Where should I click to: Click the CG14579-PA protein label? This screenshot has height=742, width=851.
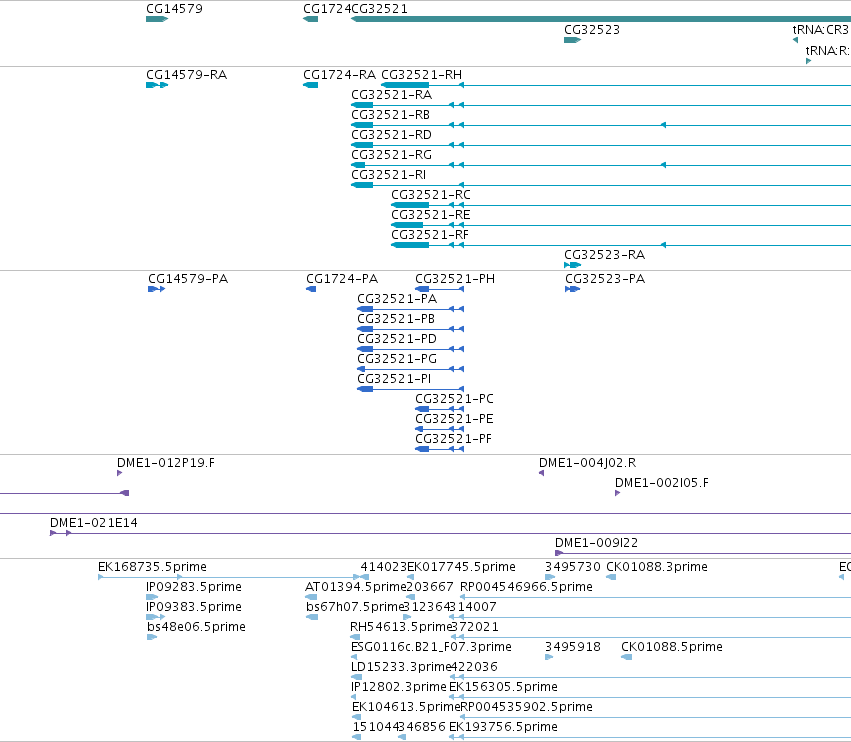click(x=188, y=279)
